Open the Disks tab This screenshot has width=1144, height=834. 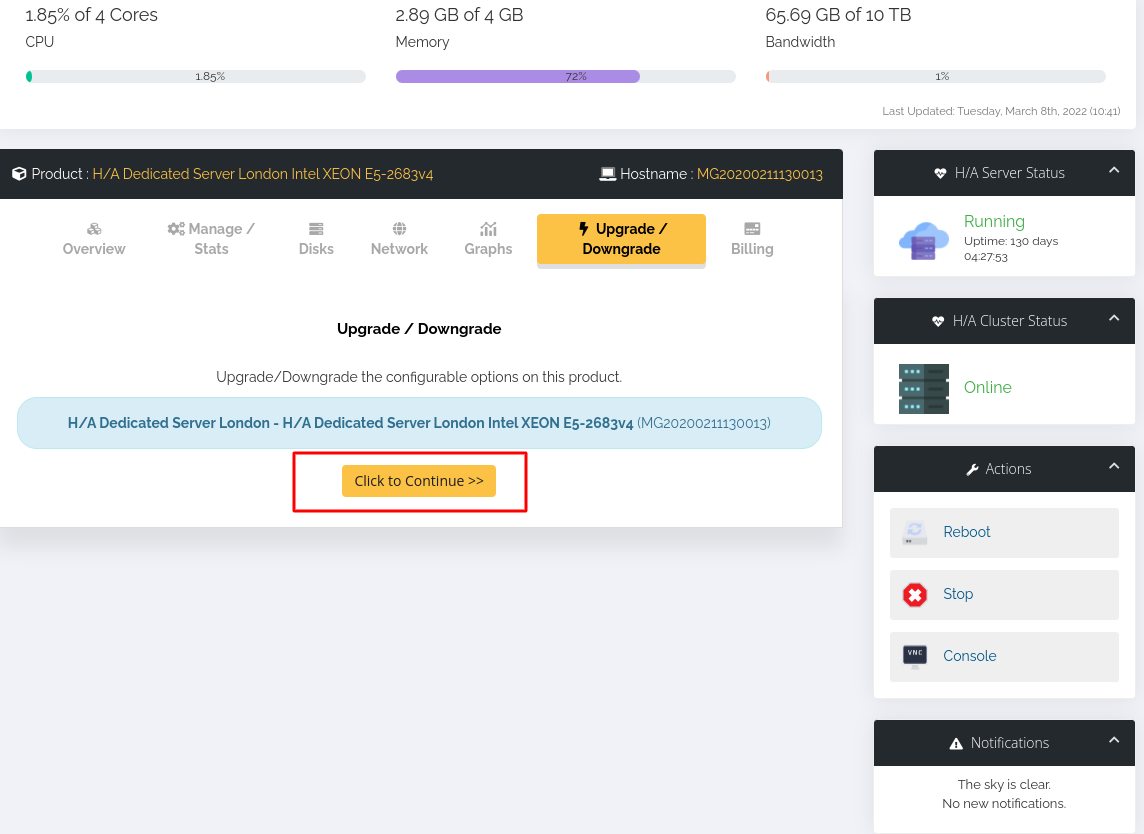tap(316, 239)
